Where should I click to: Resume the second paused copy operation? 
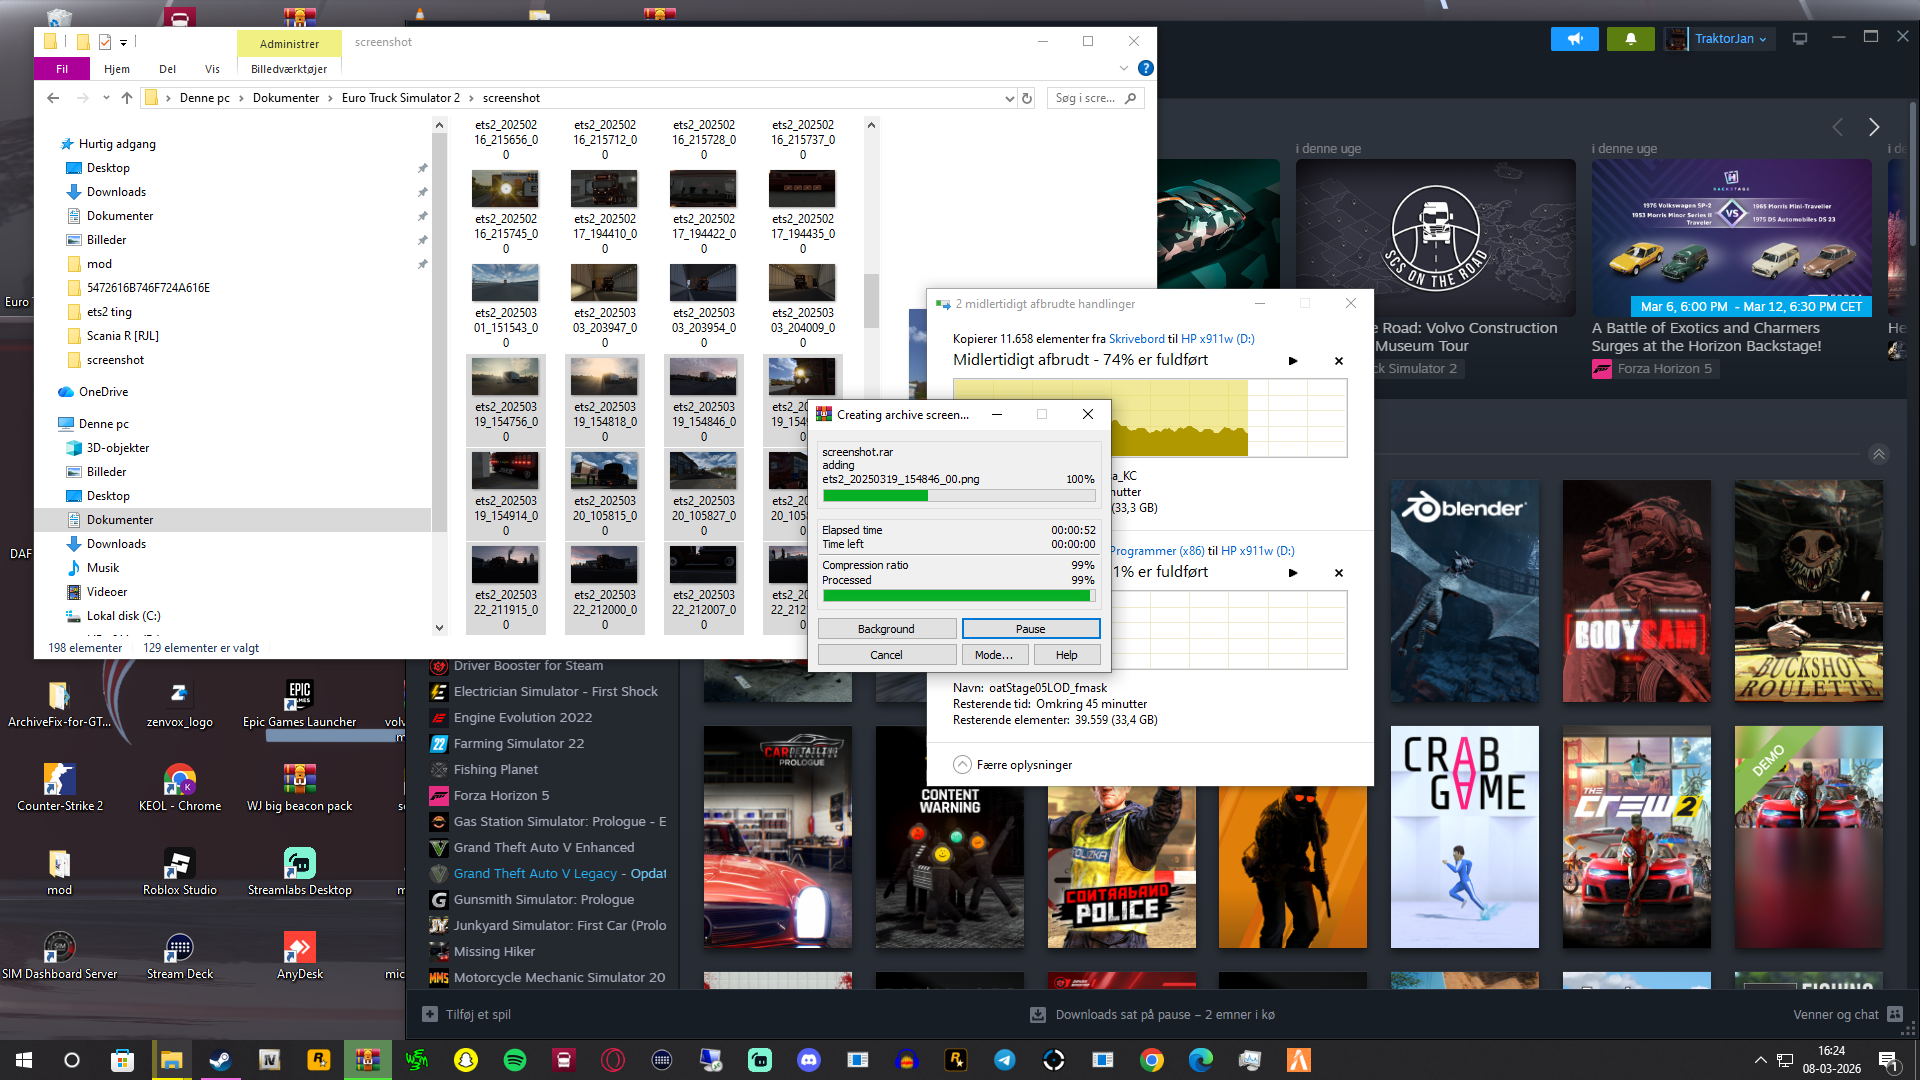[x=1293, y=573]
